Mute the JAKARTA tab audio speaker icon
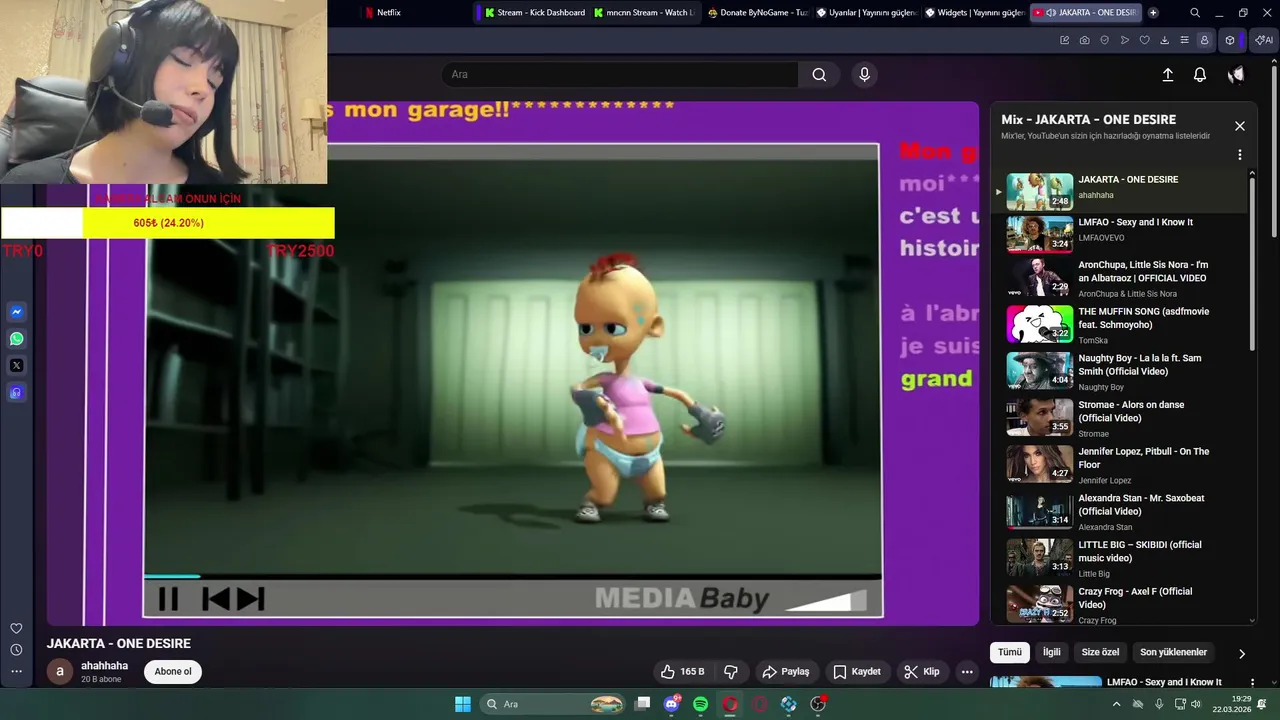The image size is (1280, 720). [1051, 13]
